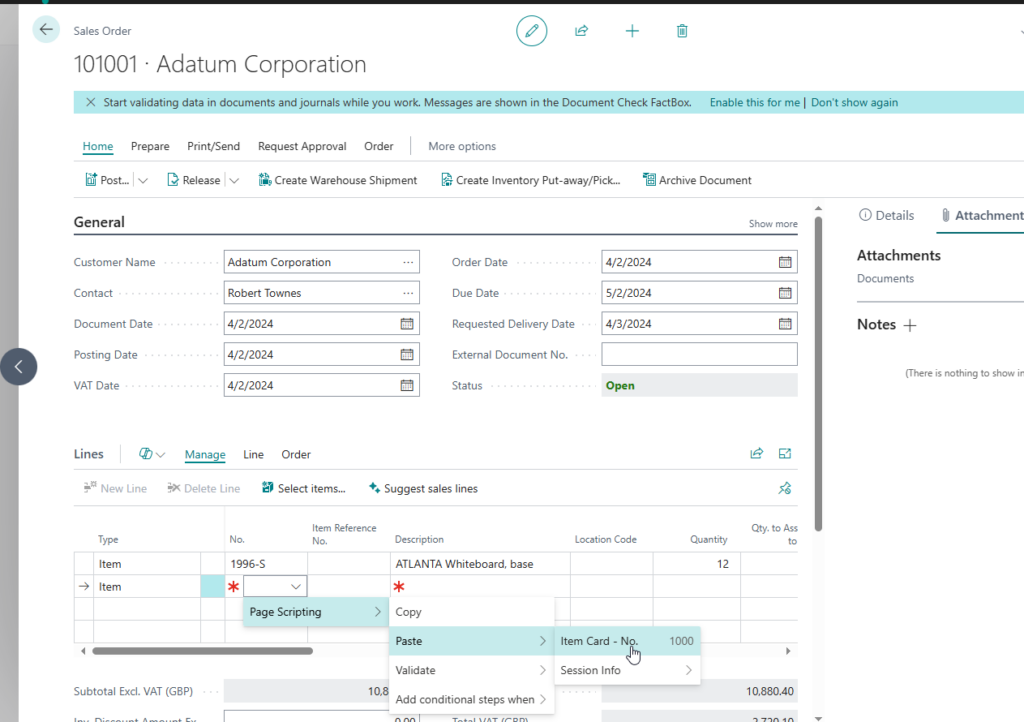Delete the order with trash icon

click(682, 31)
